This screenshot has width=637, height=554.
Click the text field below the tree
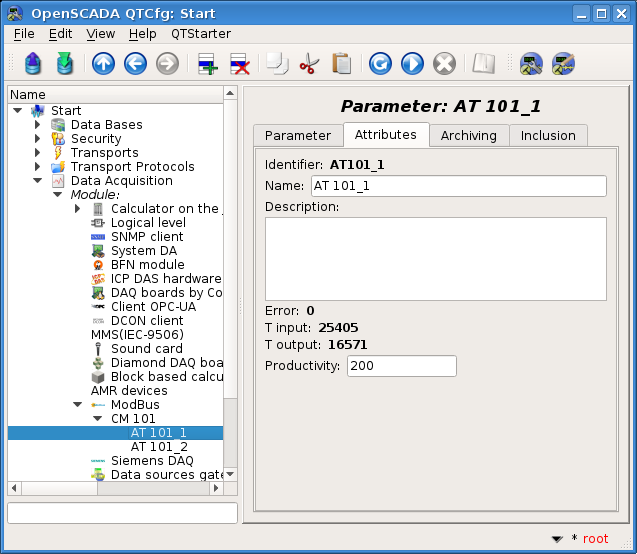coord(122,513)
